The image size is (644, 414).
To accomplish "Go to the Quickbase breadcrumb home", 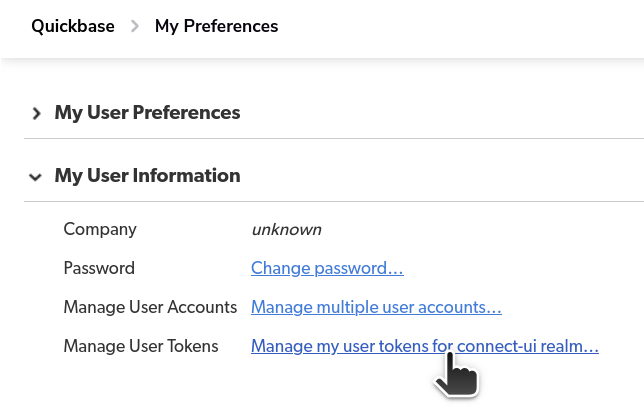I will coord(73,26).
